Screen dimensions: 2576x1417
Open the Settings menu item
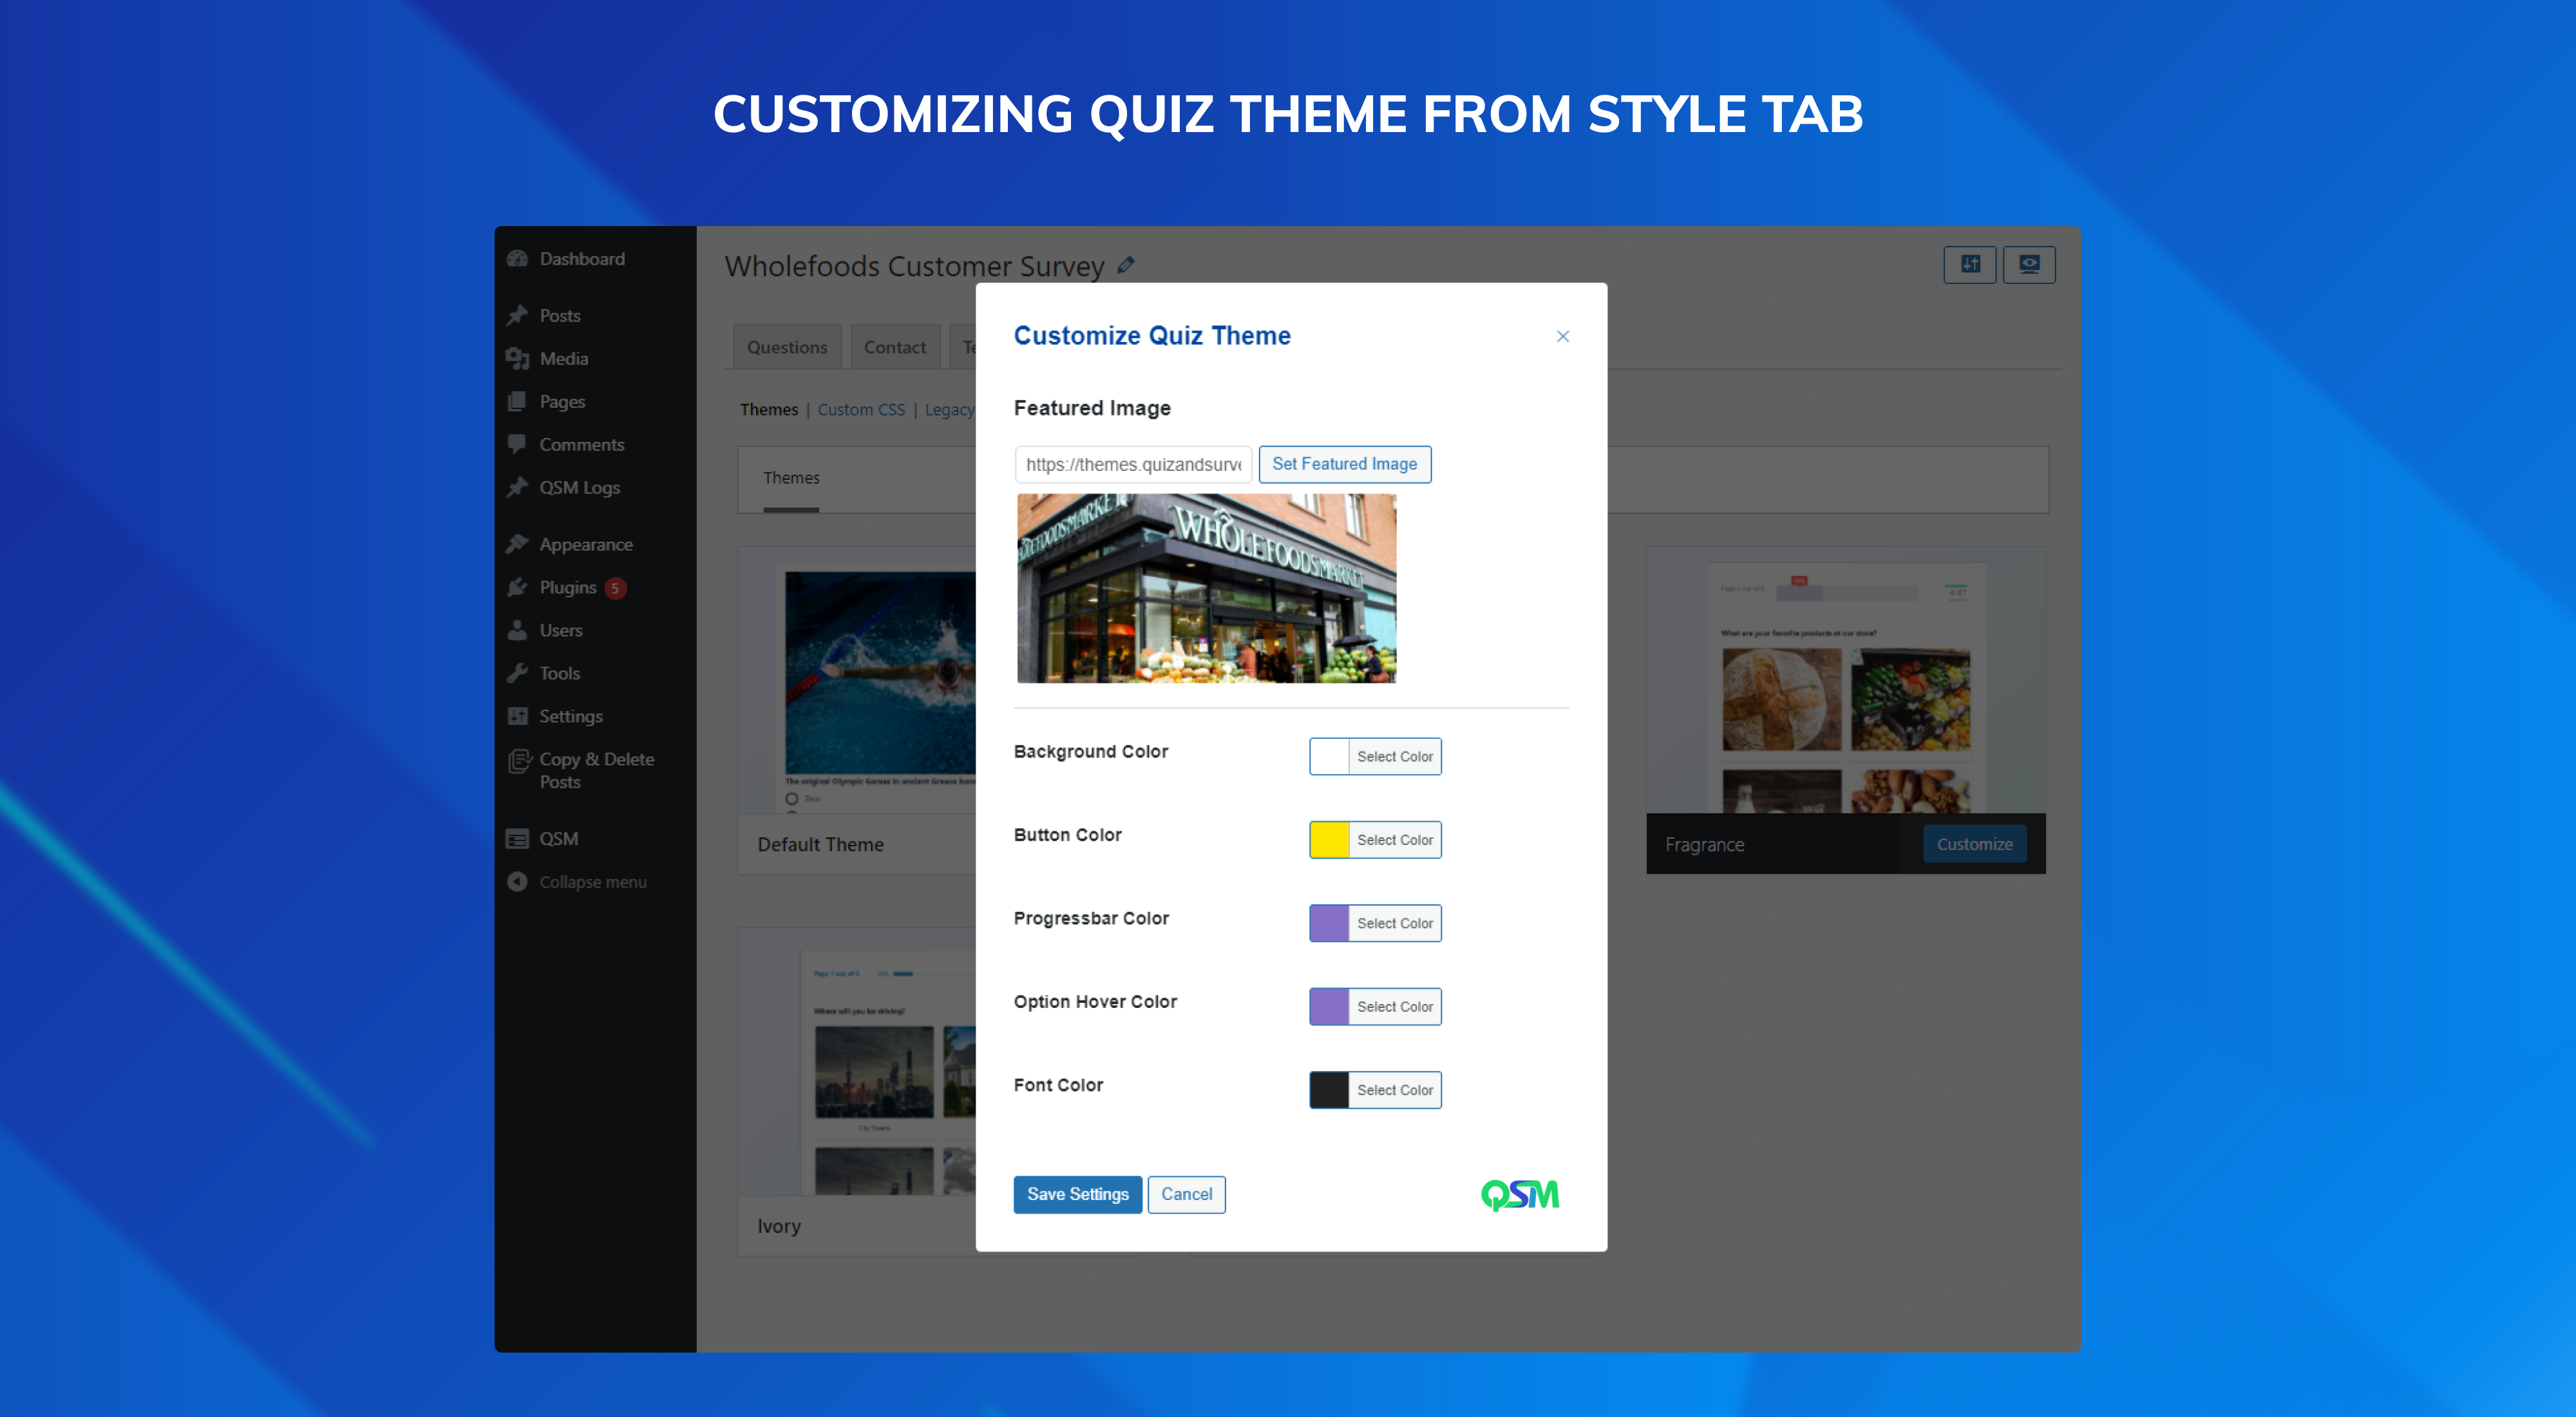coord(571,717)
